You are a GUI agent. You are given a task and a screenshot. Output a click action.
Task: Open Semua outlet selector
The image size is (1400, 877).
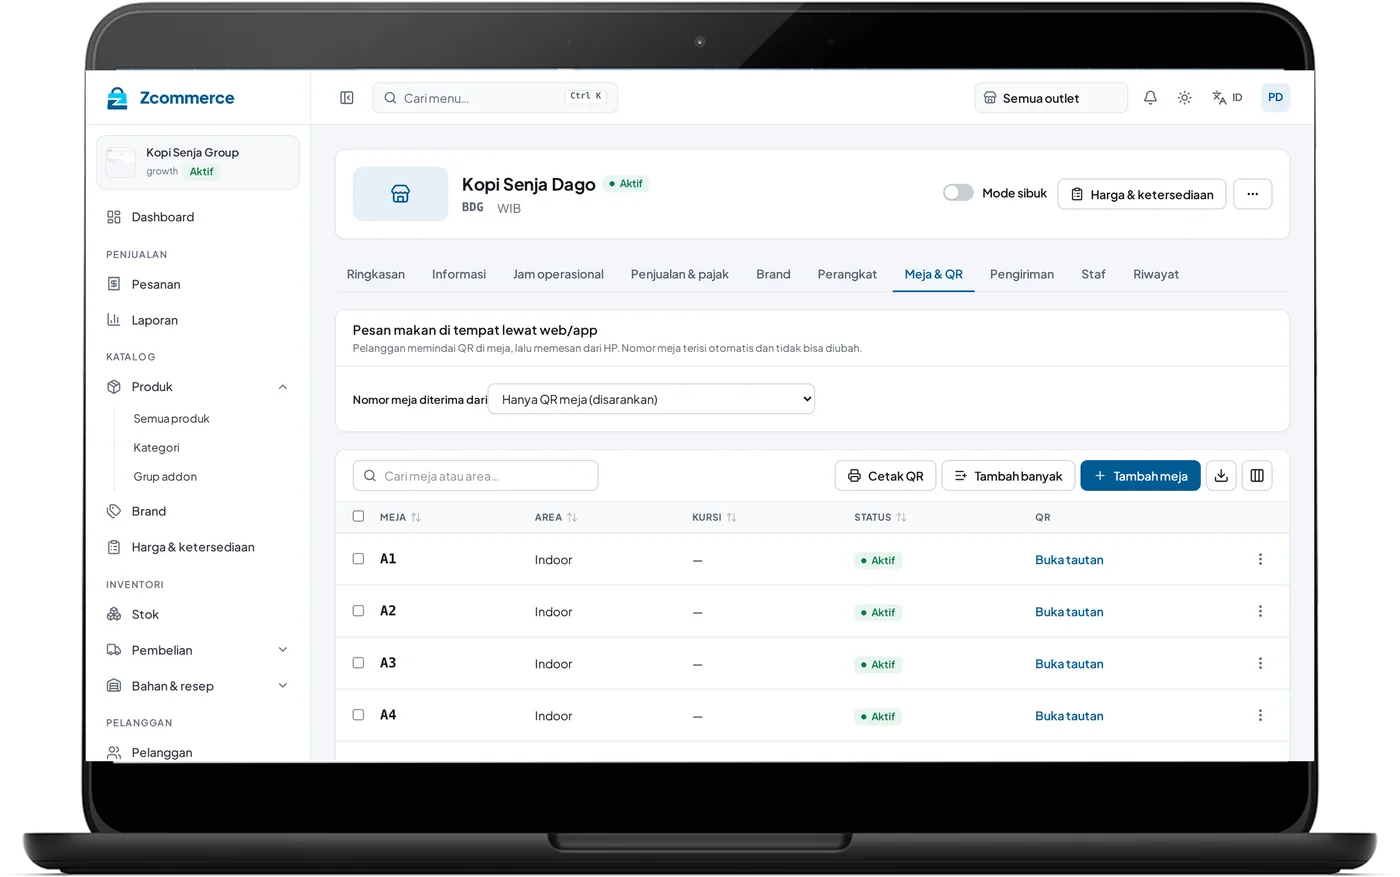click(1051, 98)
